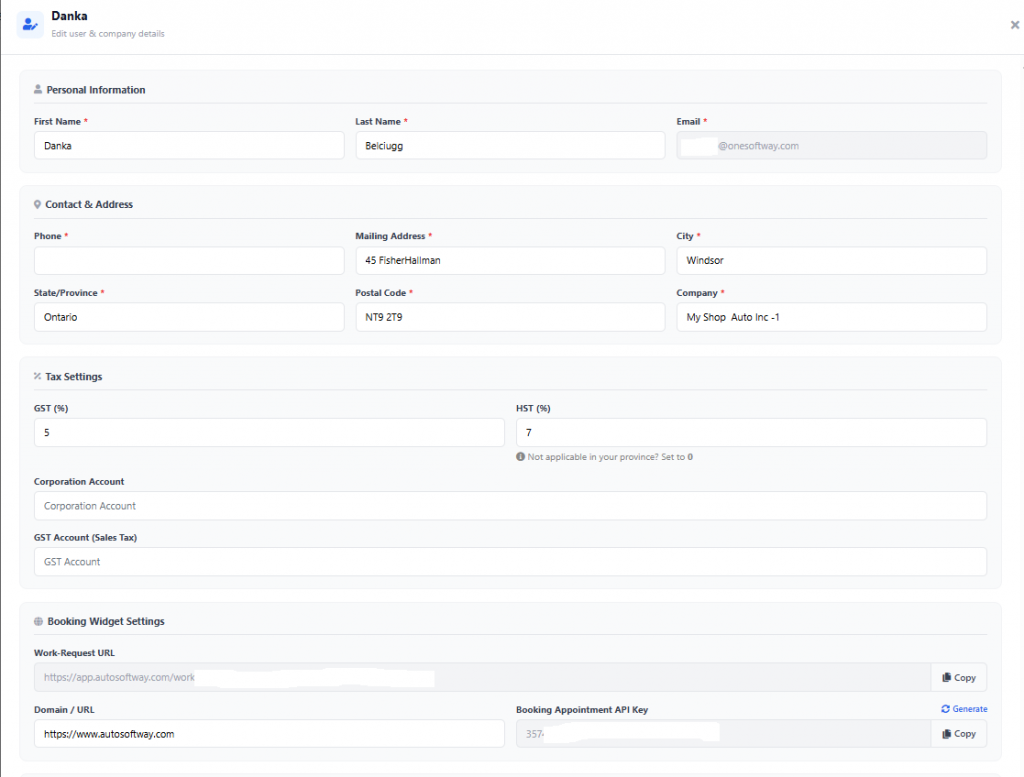
Task: Focus the Corporation Account field
Action: [x=509, y=506]
